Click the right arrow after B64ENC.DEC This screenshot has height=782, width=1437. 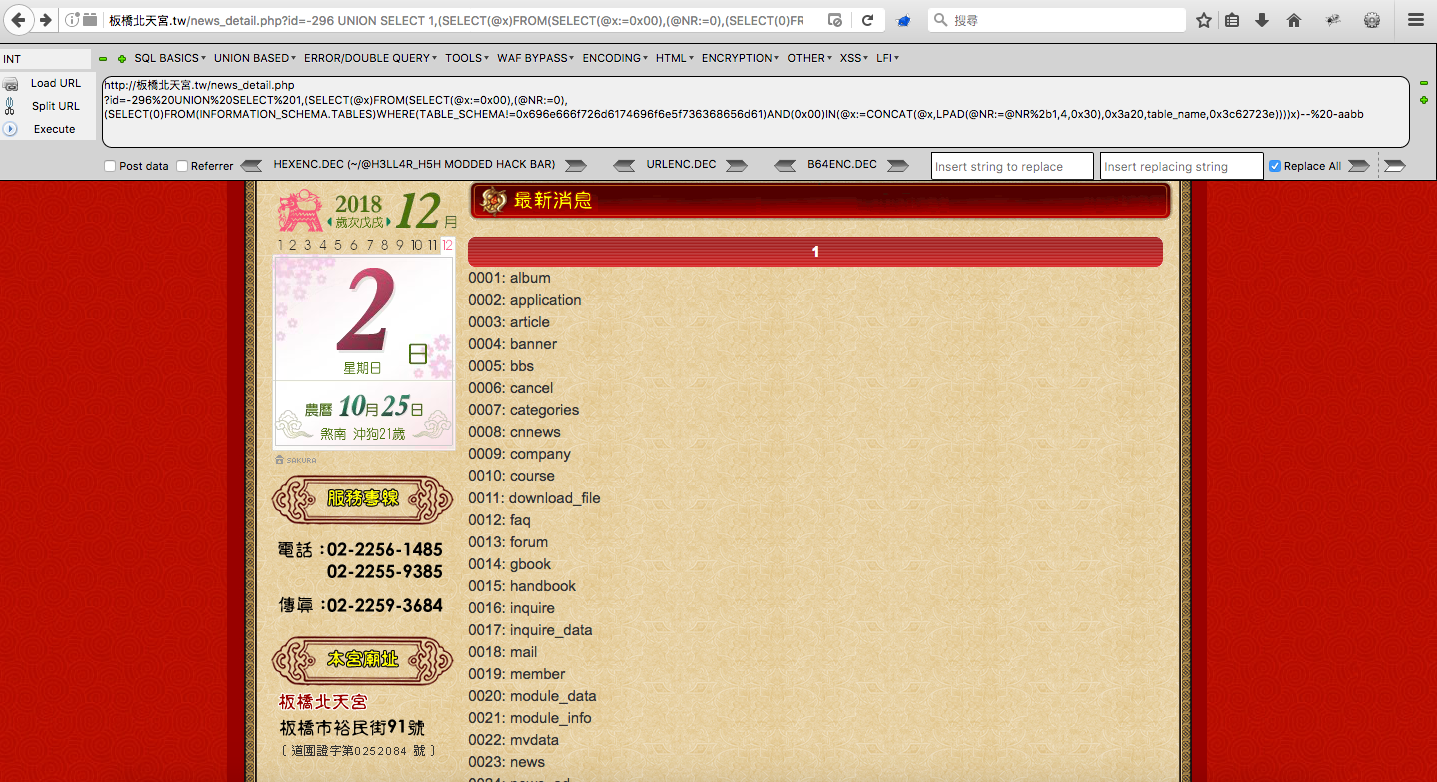898,165
